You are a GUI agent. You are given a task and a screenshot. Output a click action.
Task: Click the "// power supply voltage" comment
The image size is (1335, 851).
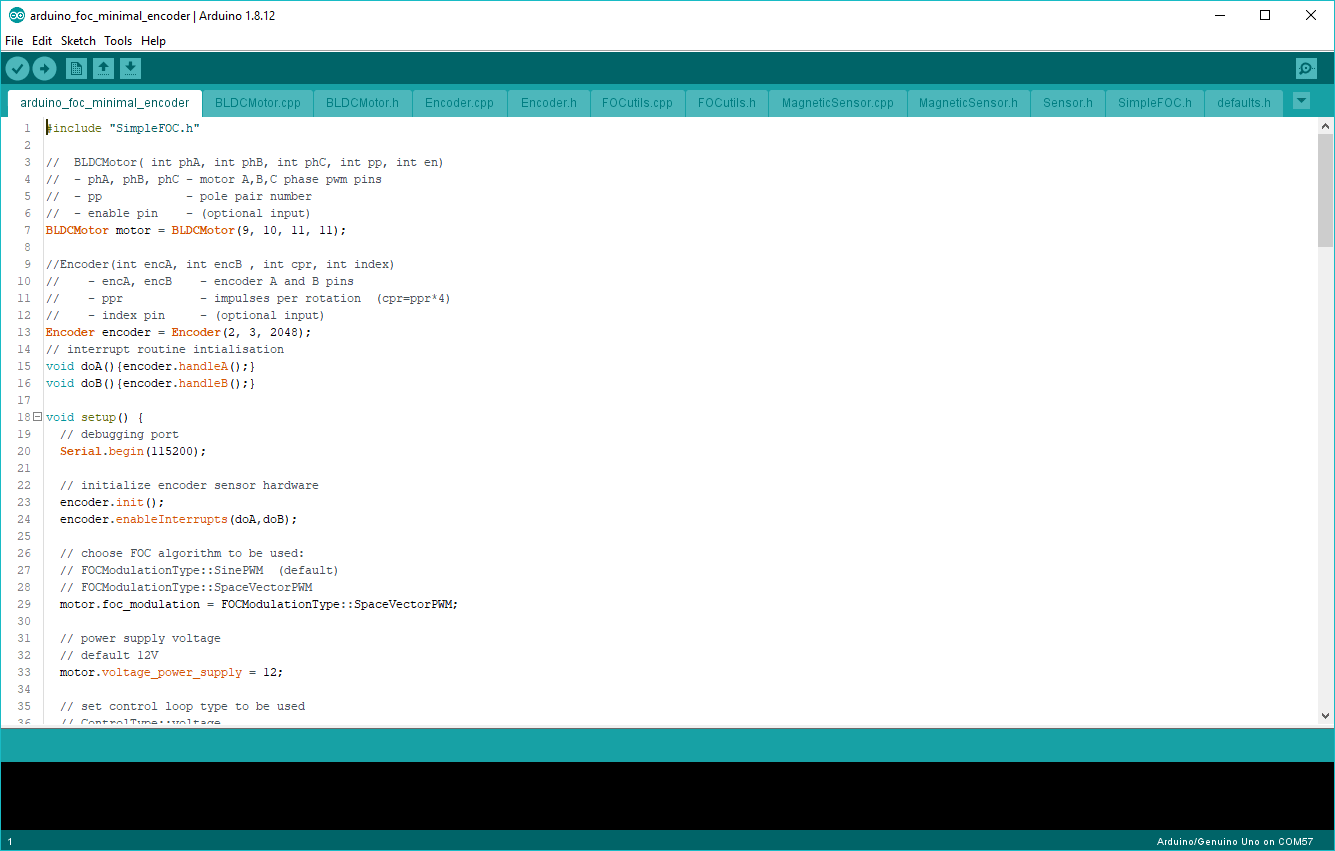[140, 638]
